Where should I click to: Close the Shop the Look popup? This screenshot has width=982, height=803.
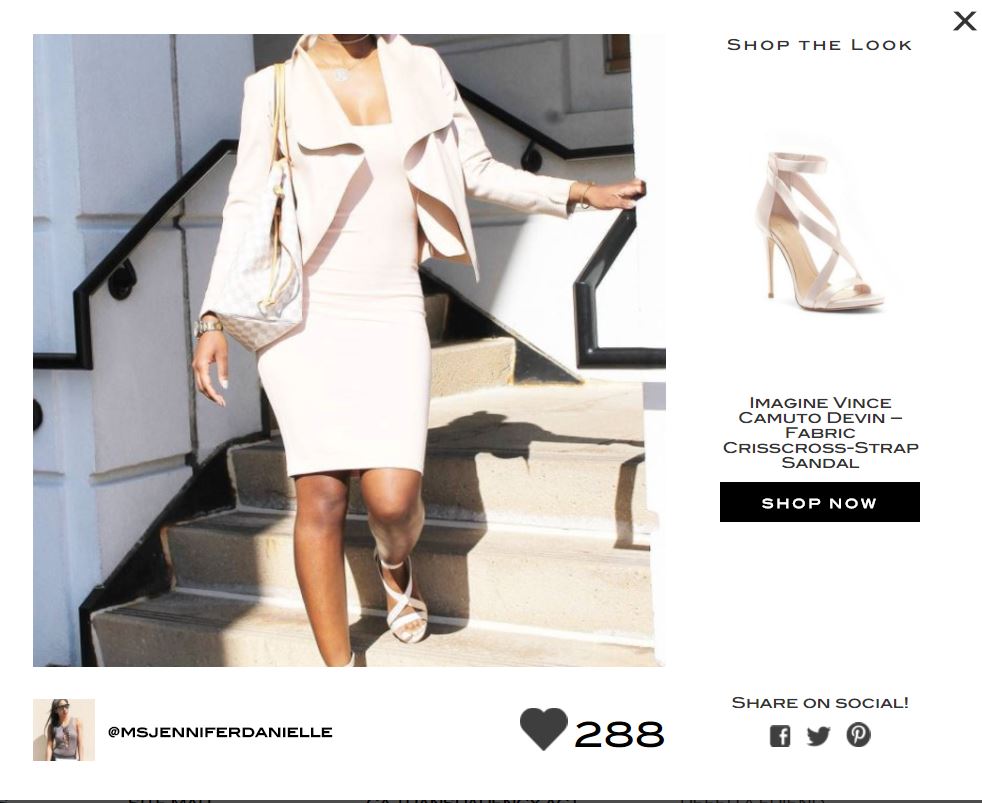(x=964, y=21)
